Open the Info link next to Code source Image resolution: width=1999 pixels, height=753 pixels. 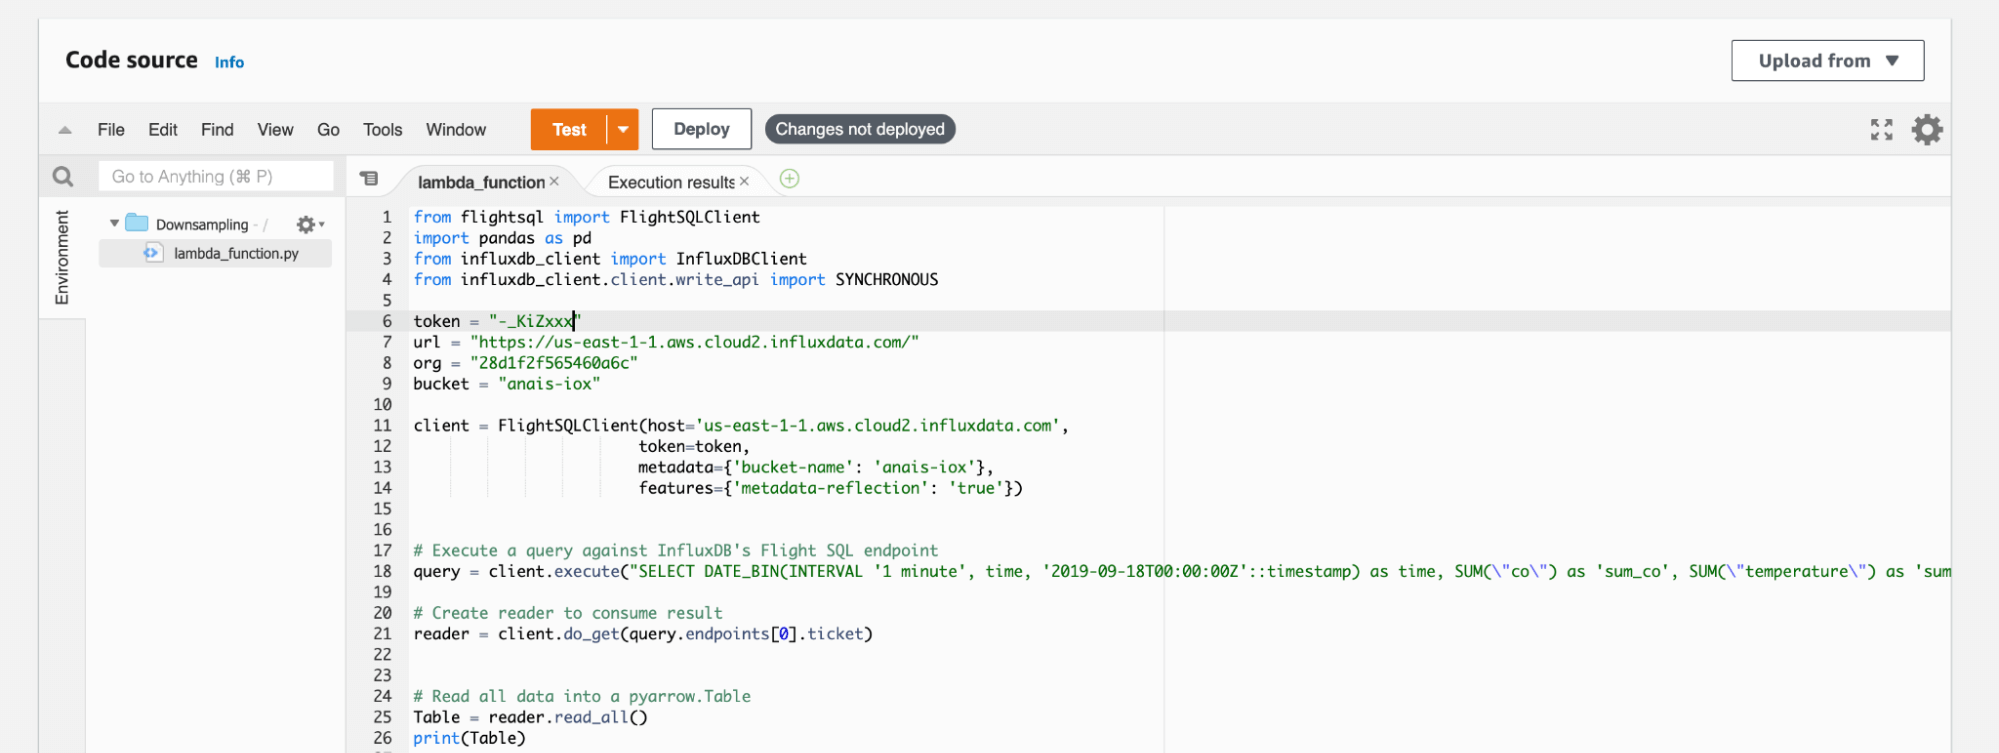(x=229, y=62)
